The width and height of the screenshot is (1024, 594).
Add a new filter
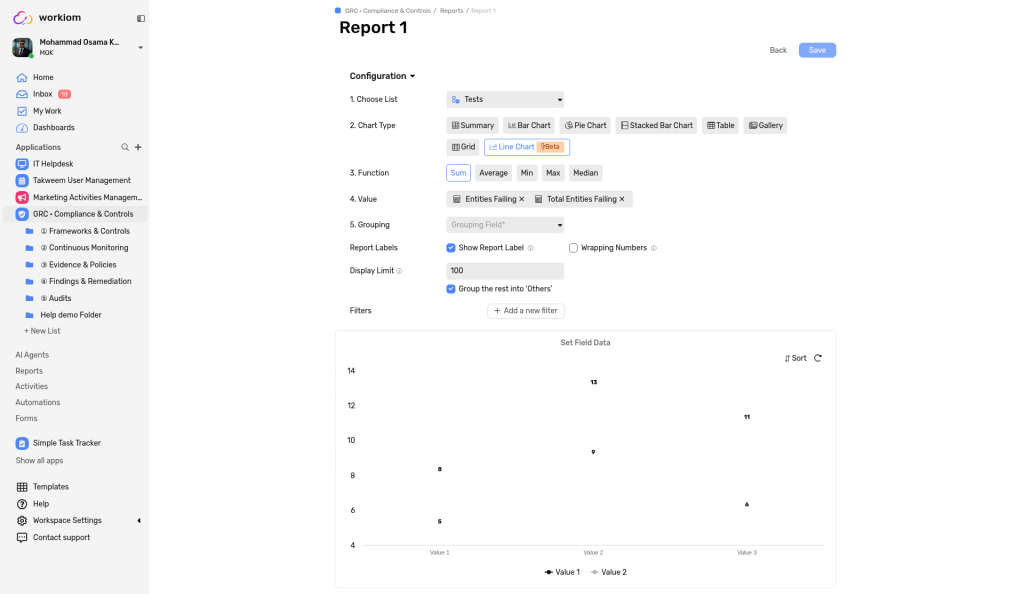(x=526, y=311)
